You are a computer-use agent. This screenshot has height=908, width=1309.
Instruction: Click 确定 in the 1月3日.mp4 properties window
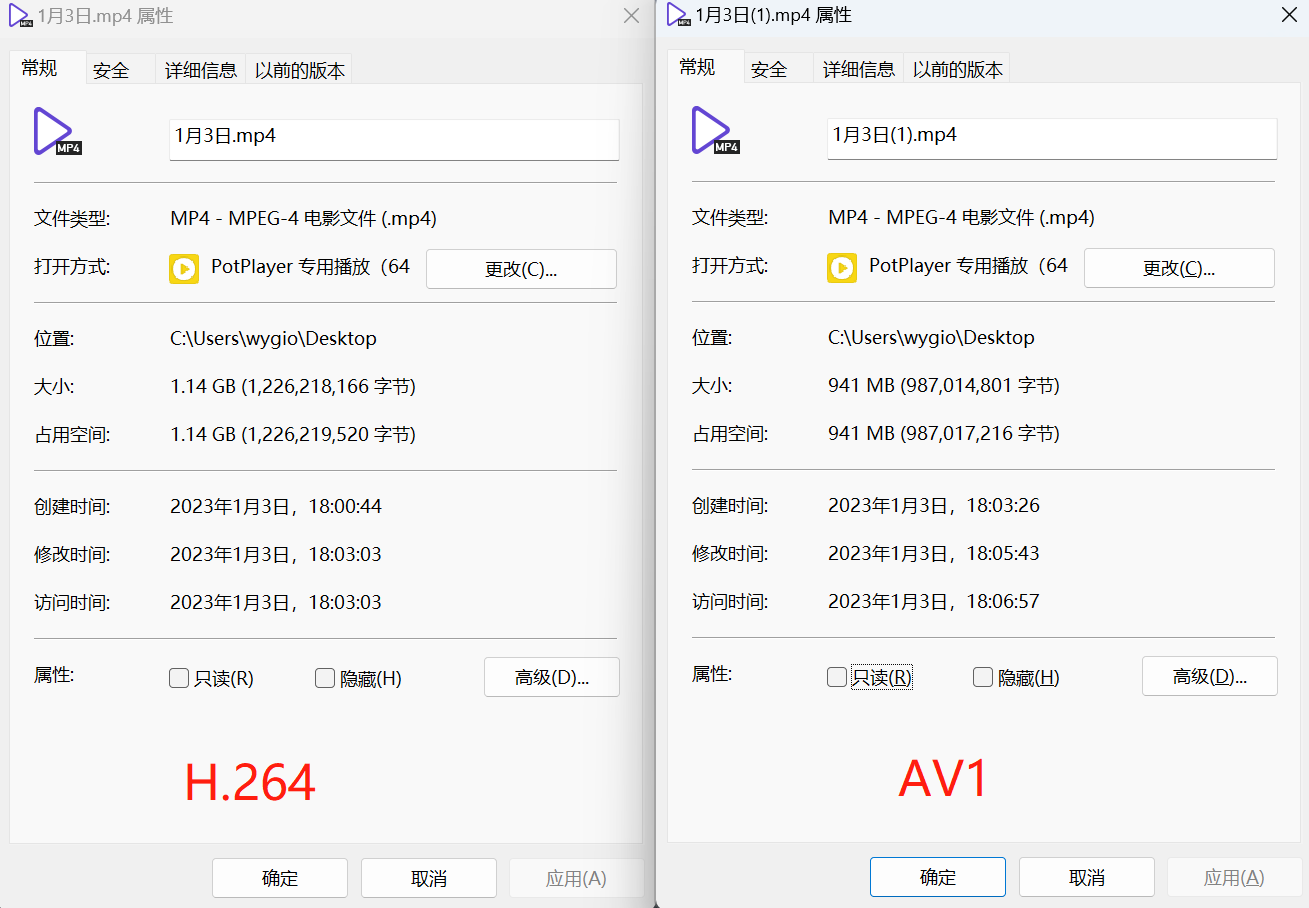(280, 878)
